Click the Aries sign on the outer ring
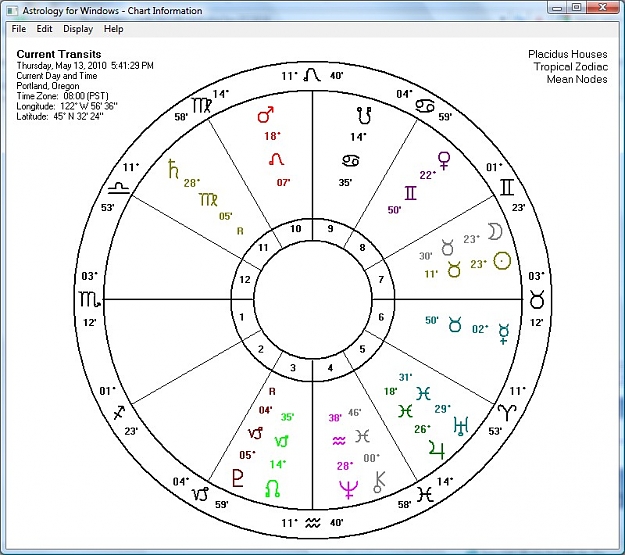The height and width of the screenshot is (555, 625). (507, 412)
